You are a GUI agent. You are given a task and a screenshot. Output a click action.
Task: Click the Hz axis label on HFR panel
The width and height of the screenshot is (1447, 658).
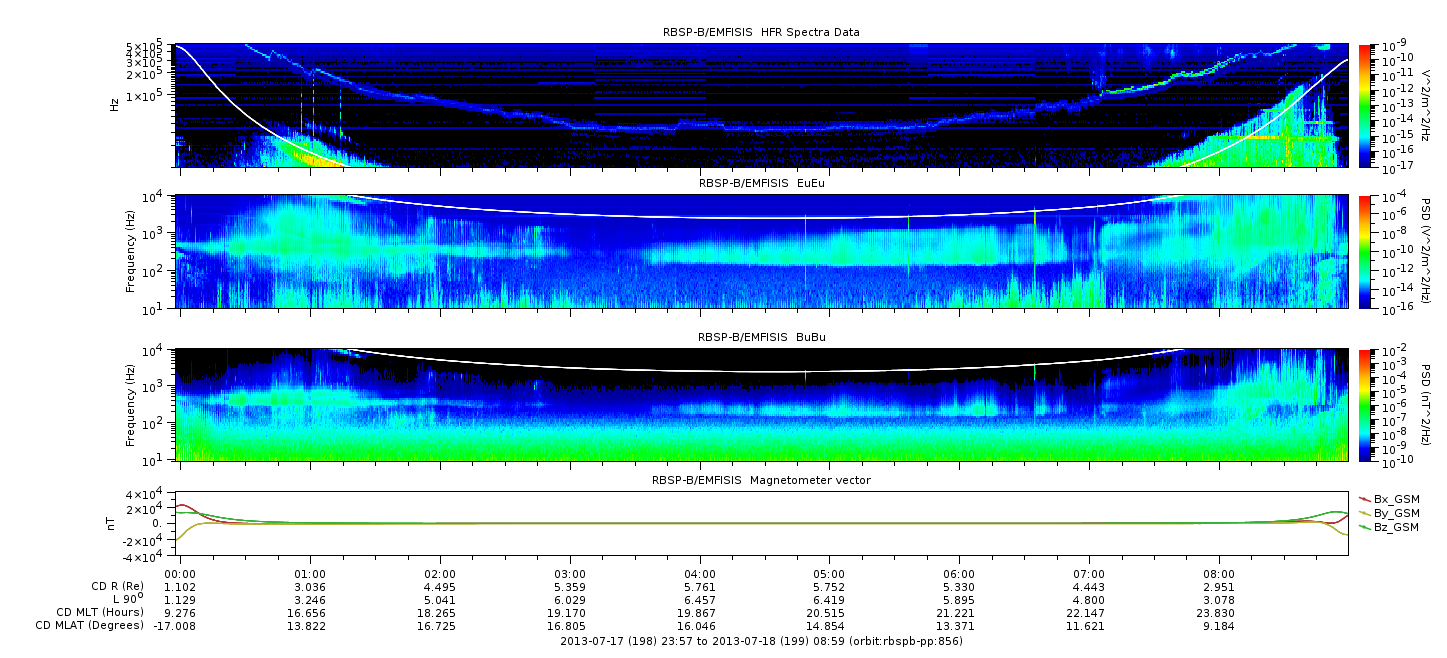pos(116,104)
